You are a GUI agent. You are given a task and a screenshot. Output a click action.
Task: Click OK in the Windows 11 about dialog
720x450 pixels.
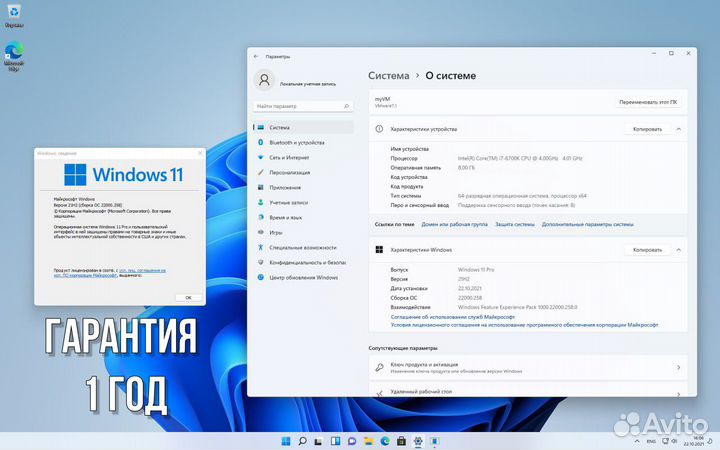(188, 298)
